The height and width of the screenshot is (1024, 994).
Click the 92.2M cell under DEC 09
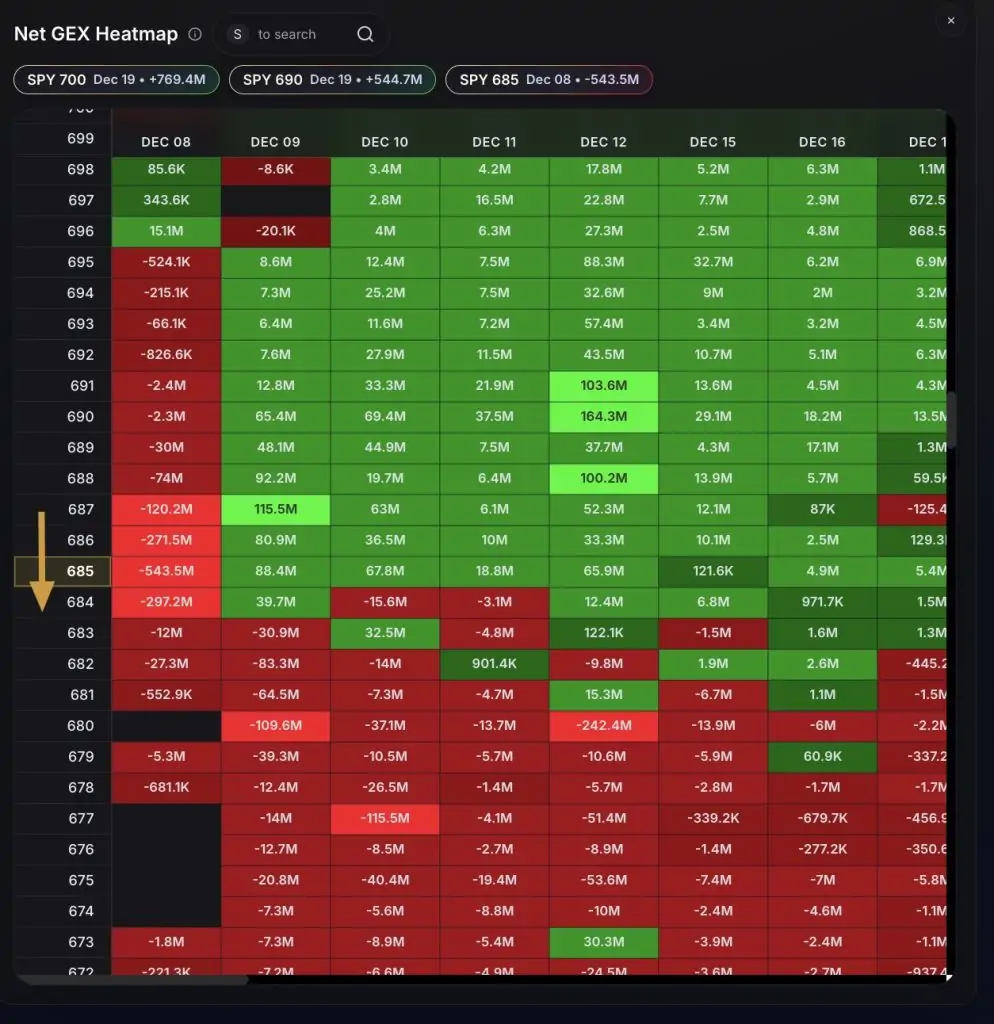(276, 478)
